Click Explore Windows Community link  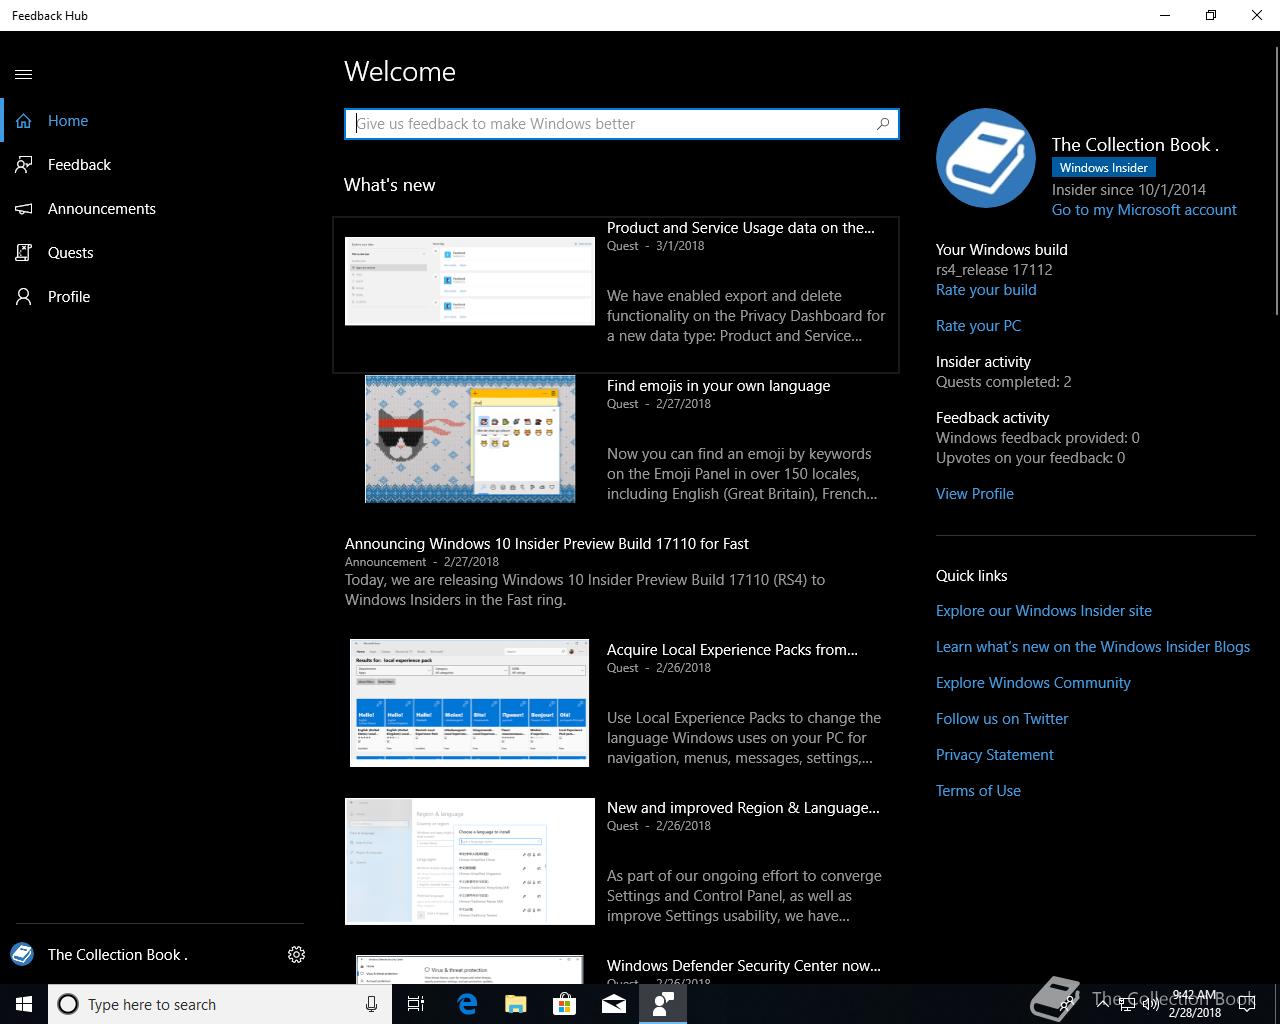pos(1033,683)
